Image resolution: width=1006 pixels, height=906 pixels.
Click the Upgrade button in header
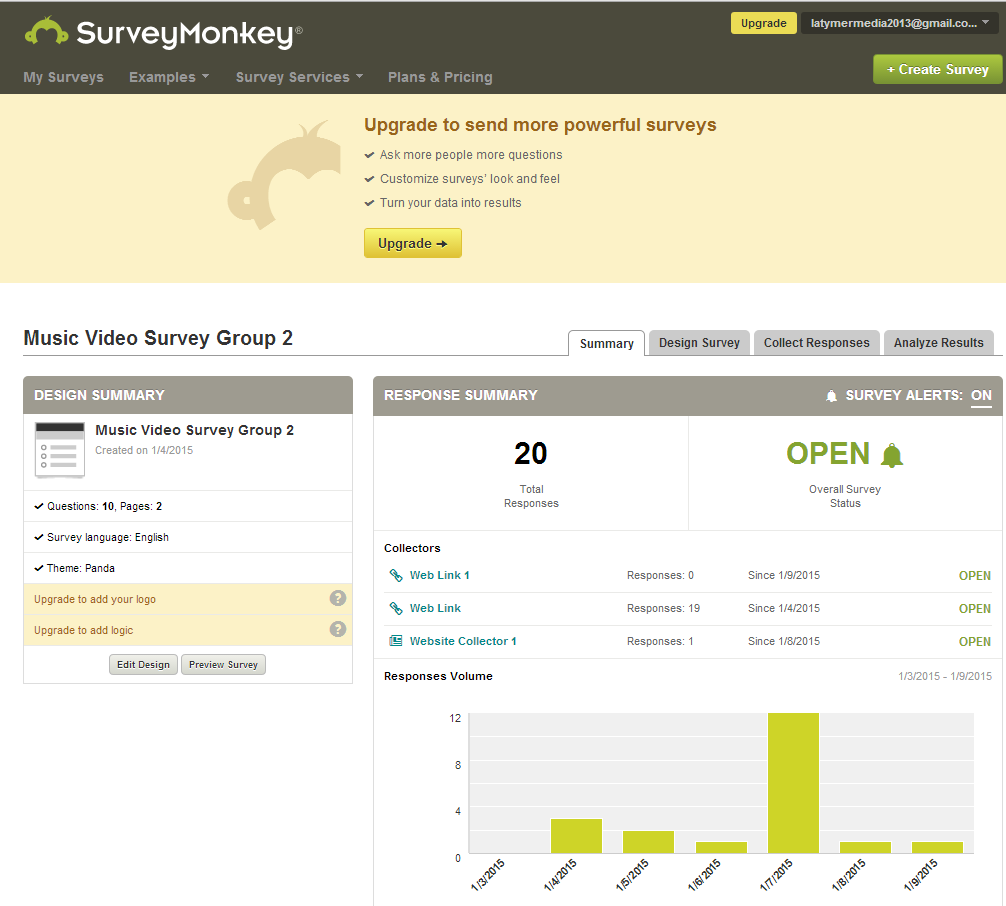pos(763,23)
